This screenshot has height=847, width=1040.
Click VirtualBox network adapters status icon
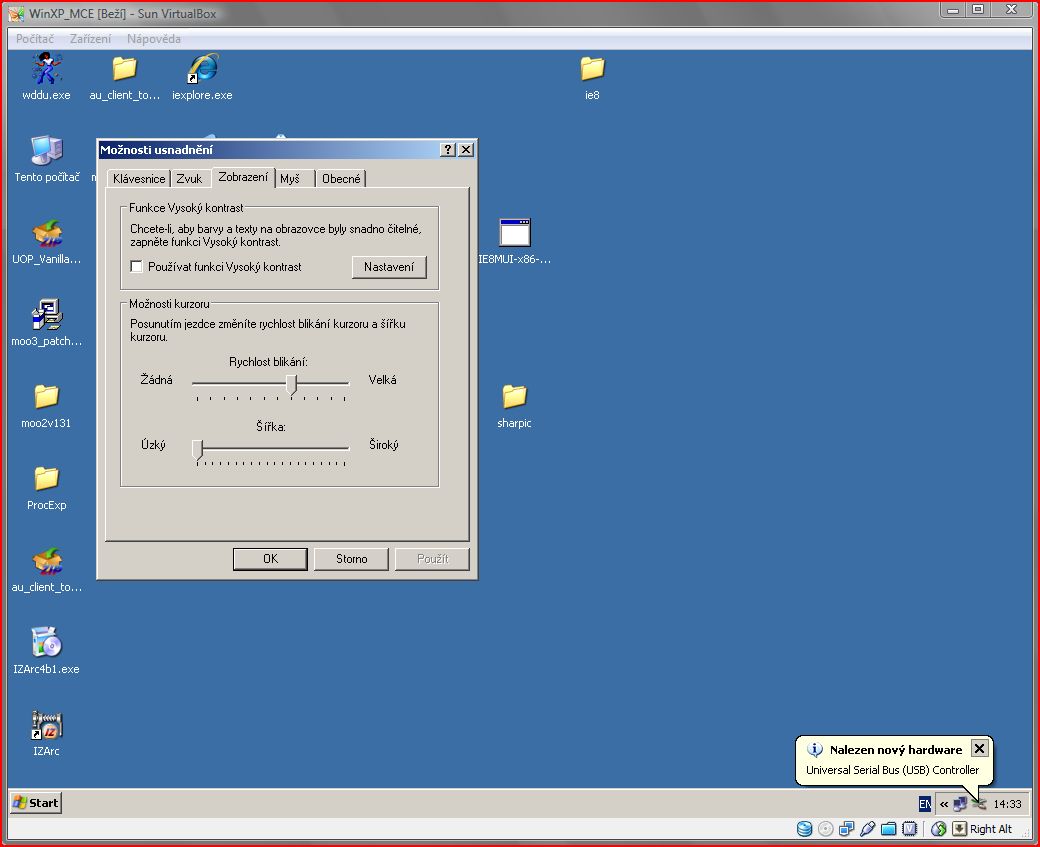(846, 828)
